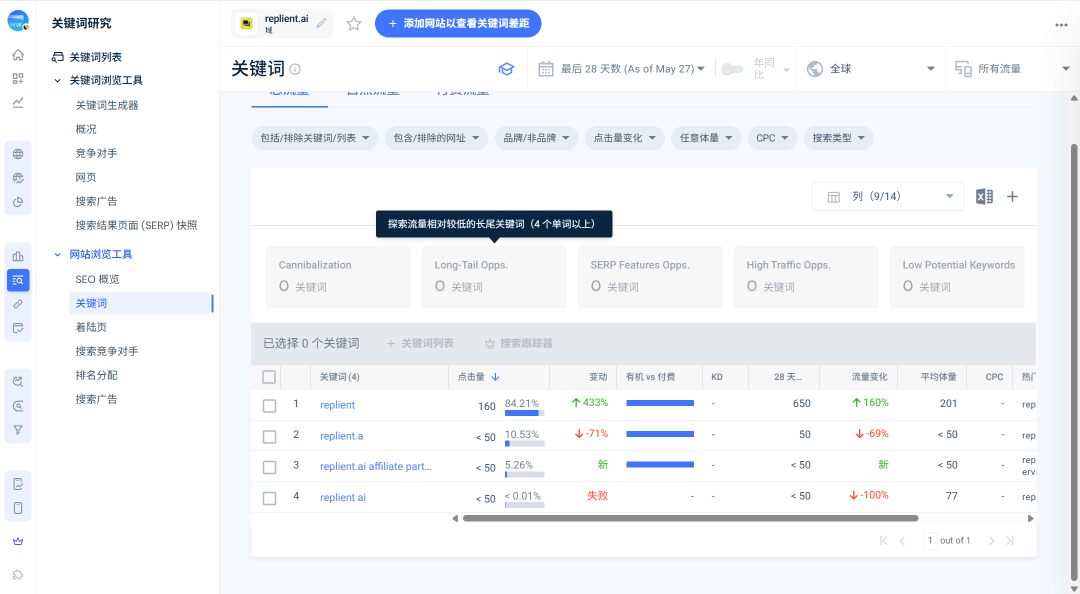1080x594 pixels.
Task: Open the 品牌/非品牌 filter dropdown
Action: coord(536,138)
